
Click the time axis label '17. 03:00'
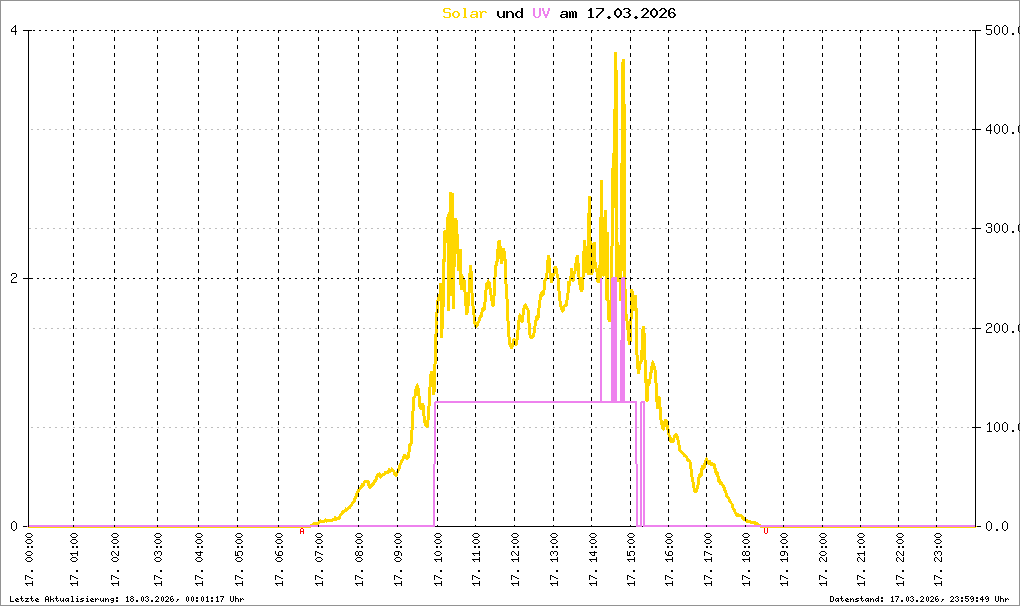pyautogui.click(x=158, y=559)
